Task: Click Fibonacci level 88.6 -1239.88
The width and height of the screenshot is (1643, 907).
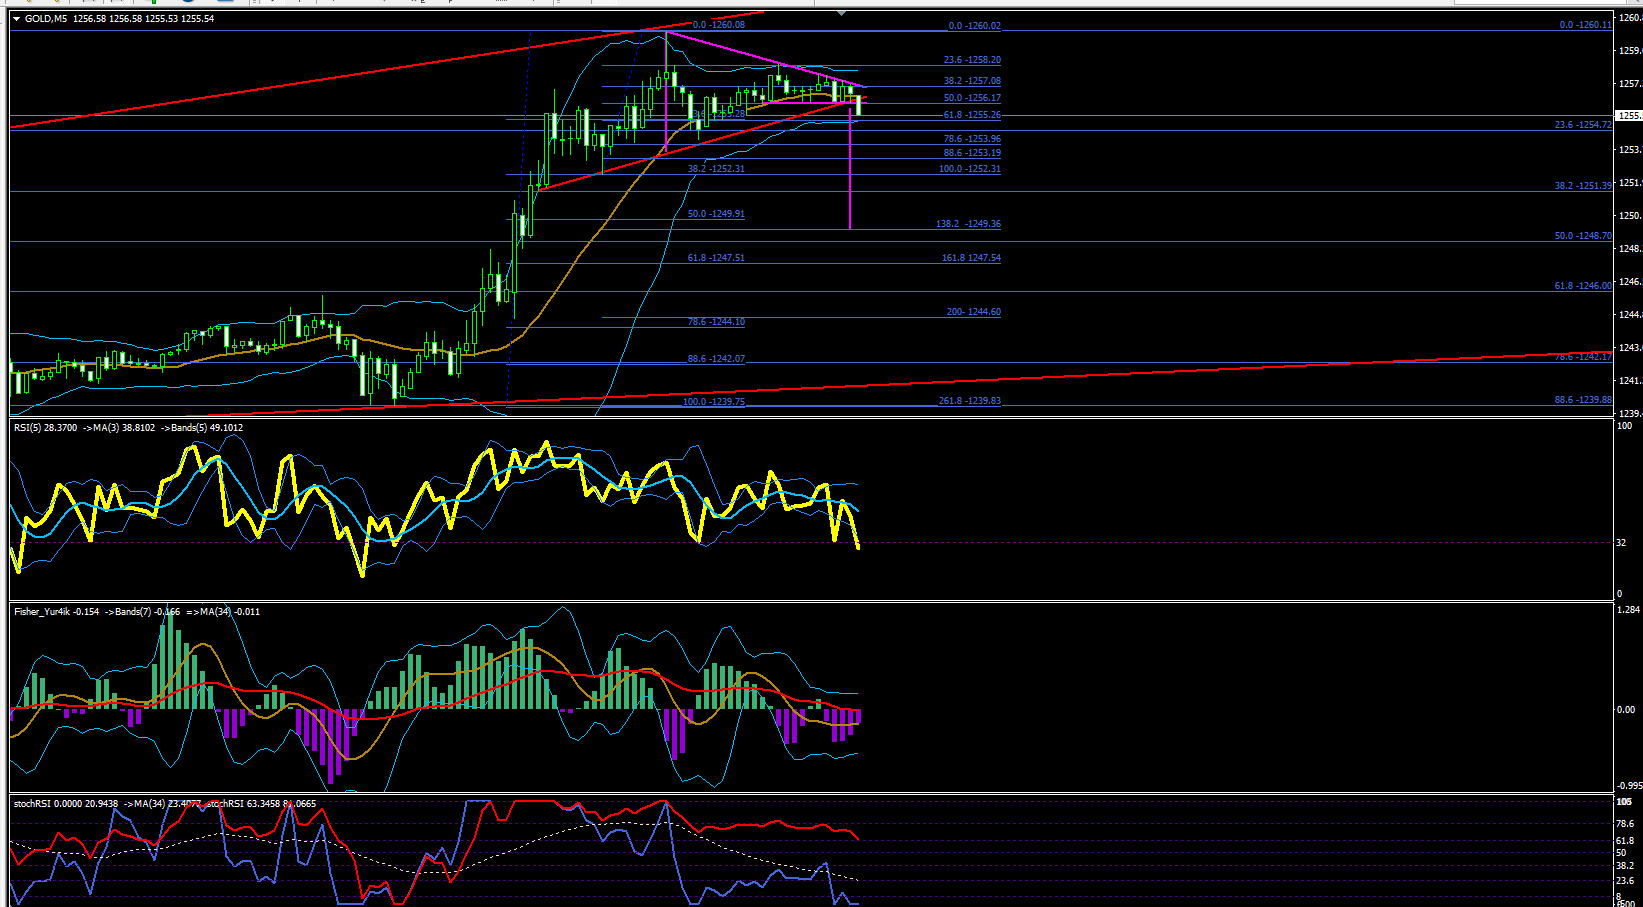Action: (x=1583, y=400)
